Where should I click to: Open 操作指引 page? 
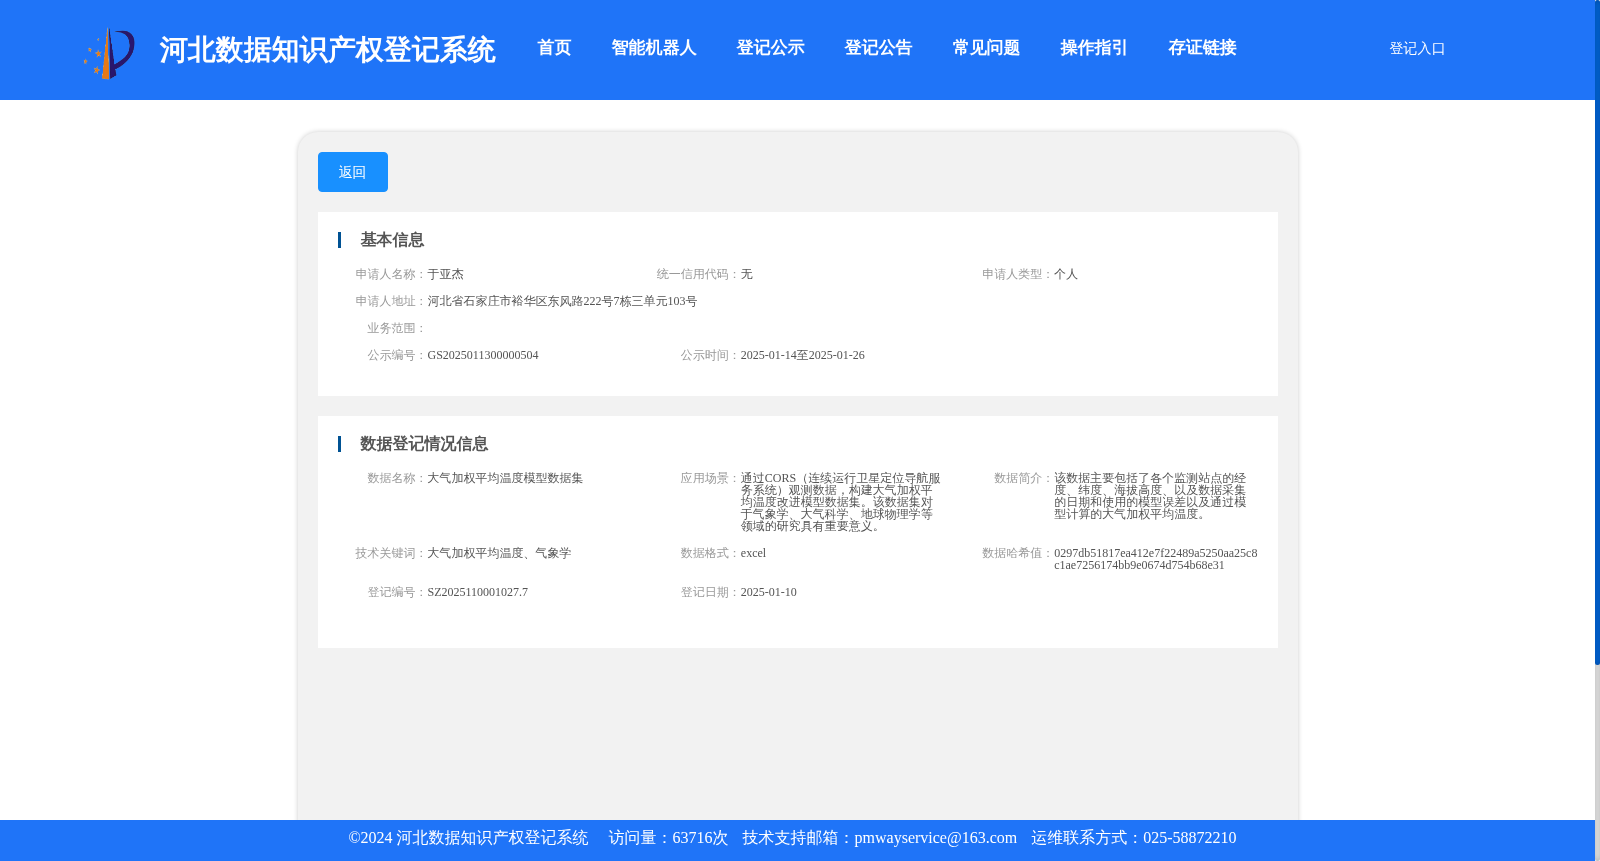point(1094,48)
